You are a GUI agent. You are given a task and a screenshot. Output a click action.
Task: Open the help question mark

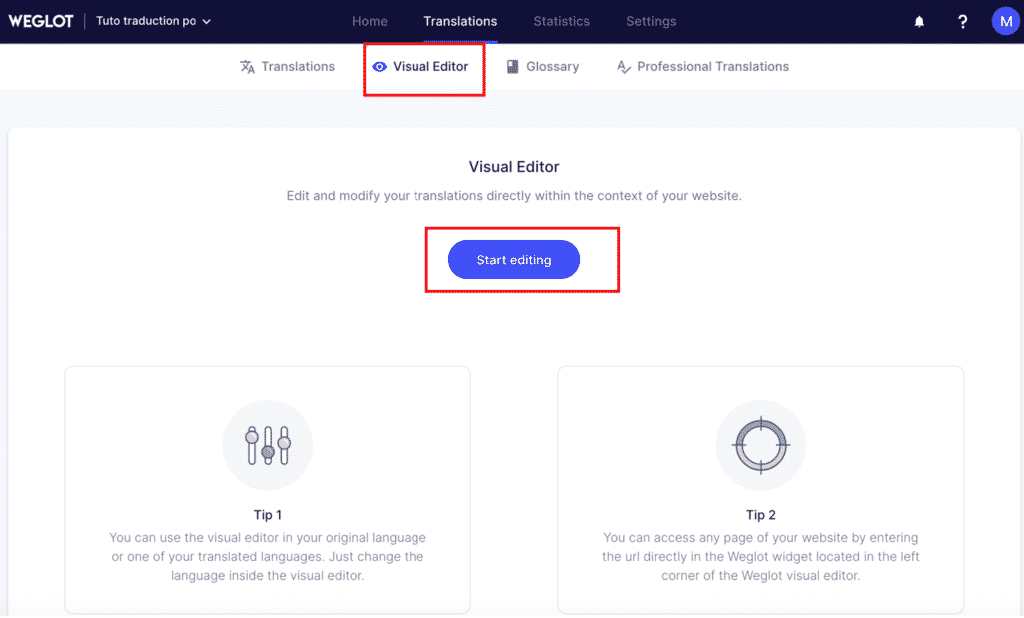point(962,22)
